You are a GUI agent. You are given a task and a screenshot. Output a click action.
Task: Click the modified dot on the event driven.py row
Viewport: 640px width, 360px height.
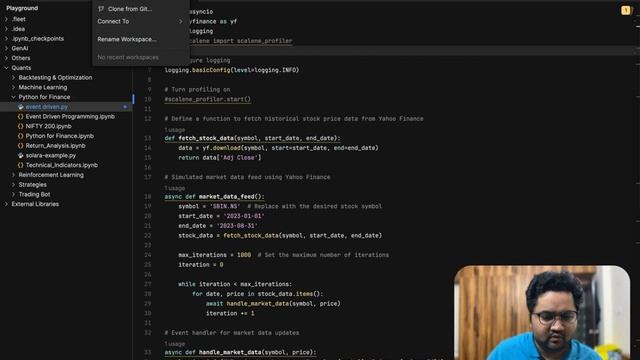[125, 107]
